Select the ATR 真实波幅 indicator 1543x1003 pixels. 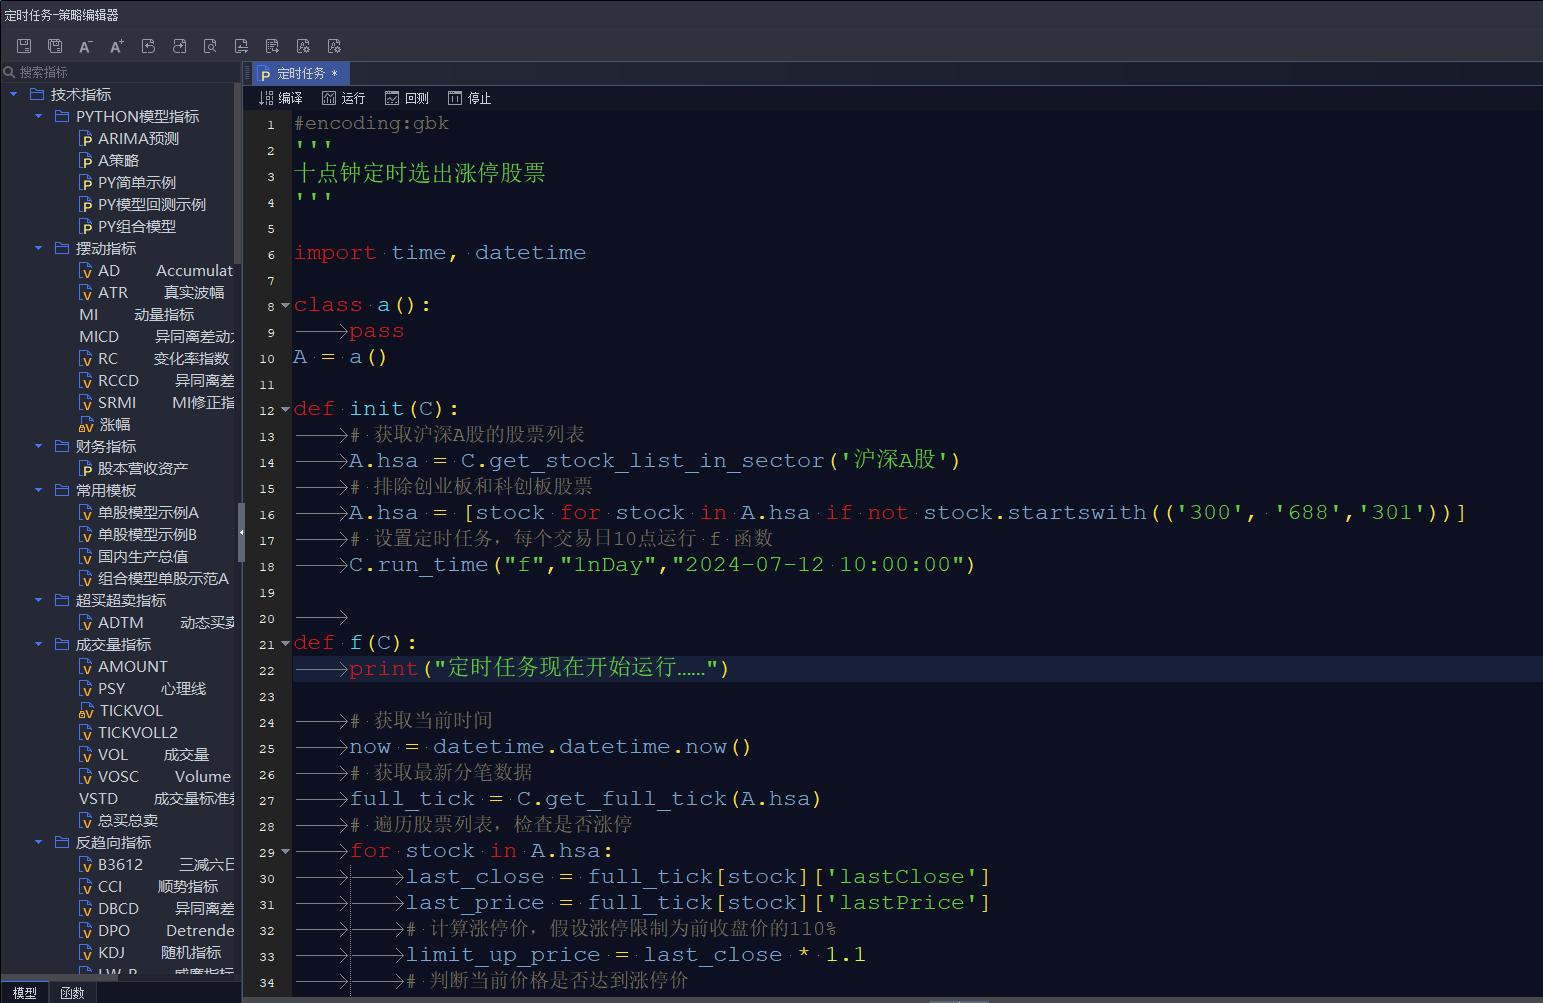coord(152,292)
